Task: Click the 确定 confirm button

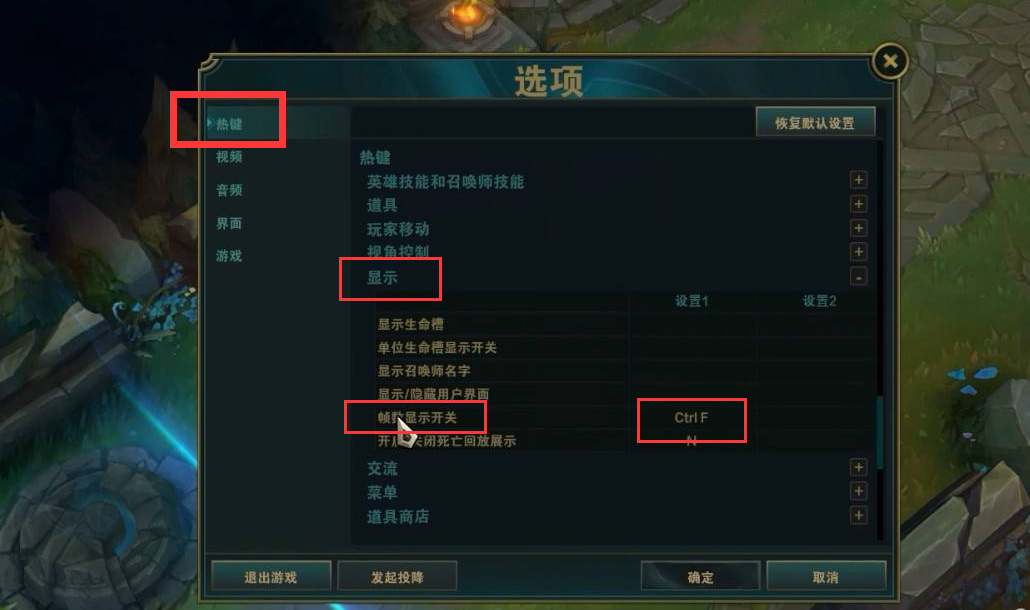Action: click(x=700, y=577)
